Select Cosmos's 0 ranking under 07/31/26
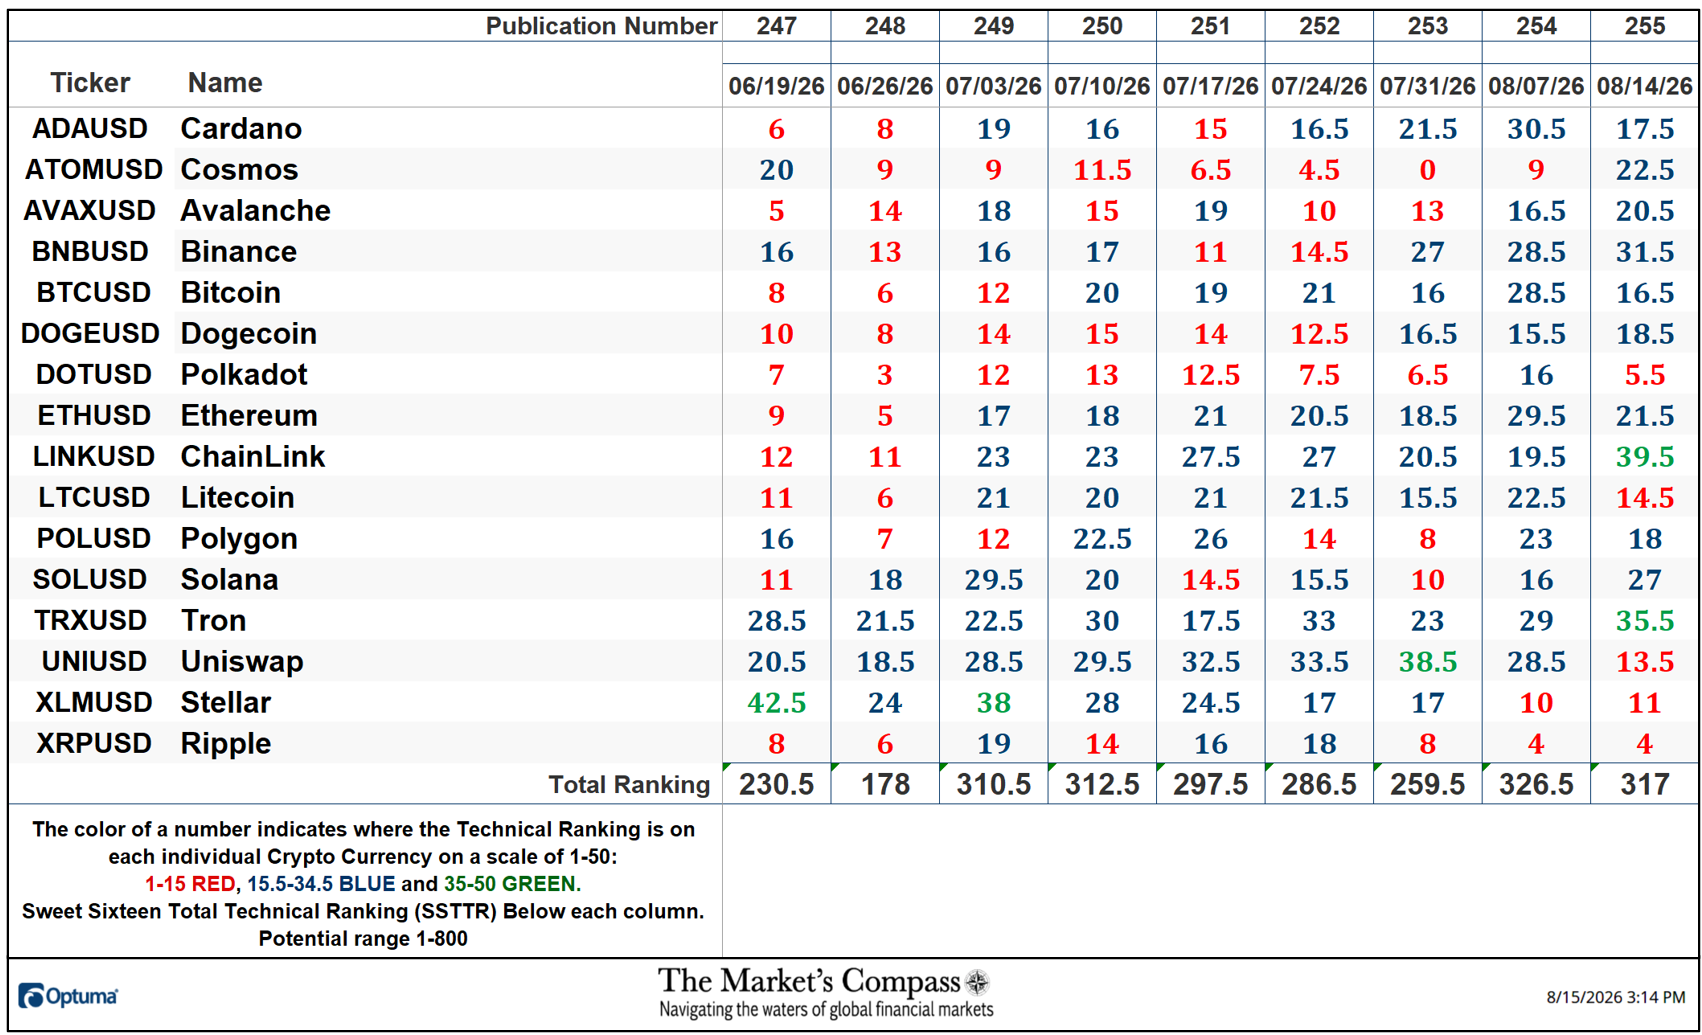 pyautogui.click(x=1428, y=170)
